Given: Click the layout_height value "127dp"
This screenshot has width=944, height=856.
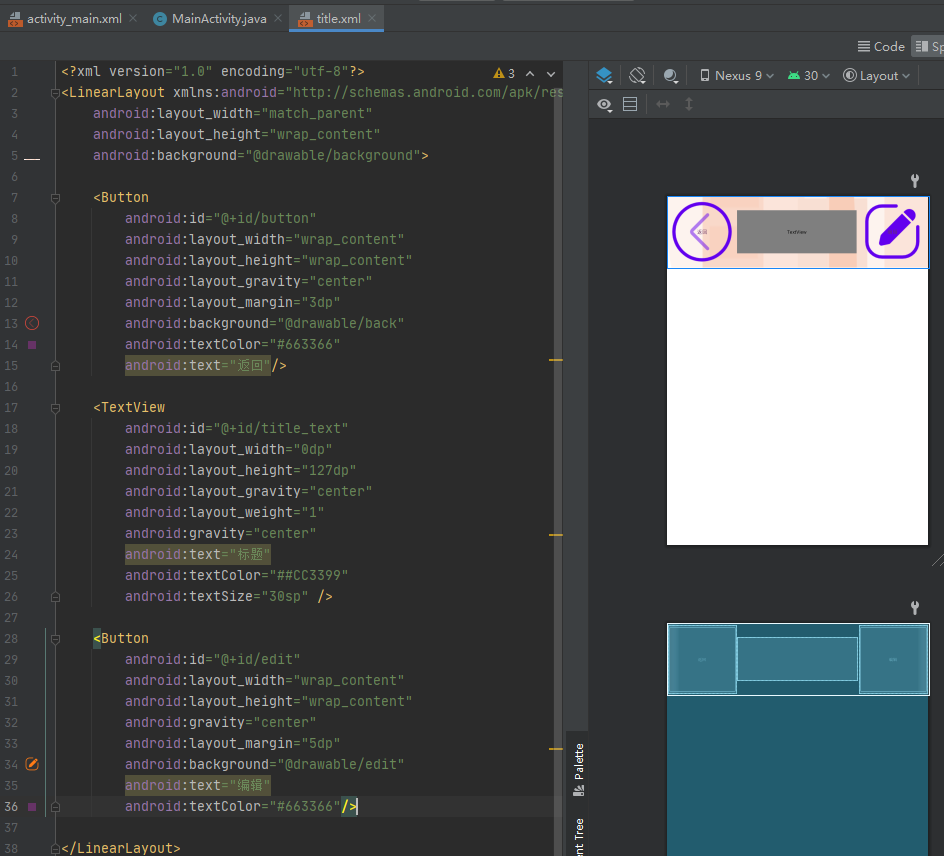Looking at the screenshot, I should (329, 471).
